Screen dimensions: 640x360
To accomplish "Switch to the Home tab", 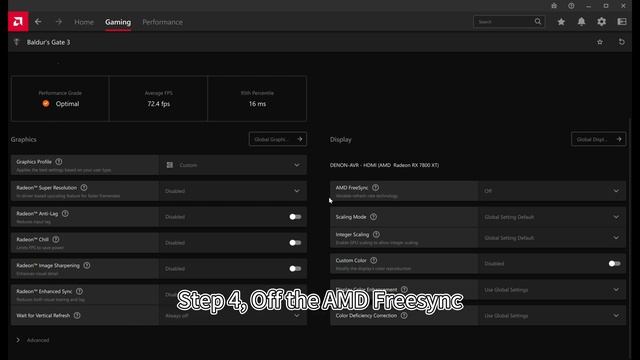I will (x=84, y=22).
